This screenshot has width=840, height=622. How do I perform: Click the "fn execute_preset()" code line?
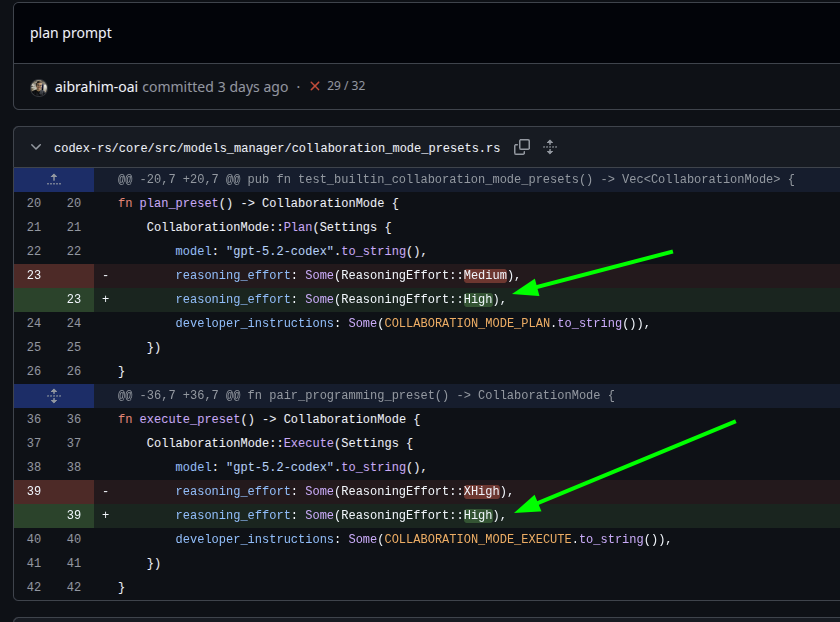point(269,419)
